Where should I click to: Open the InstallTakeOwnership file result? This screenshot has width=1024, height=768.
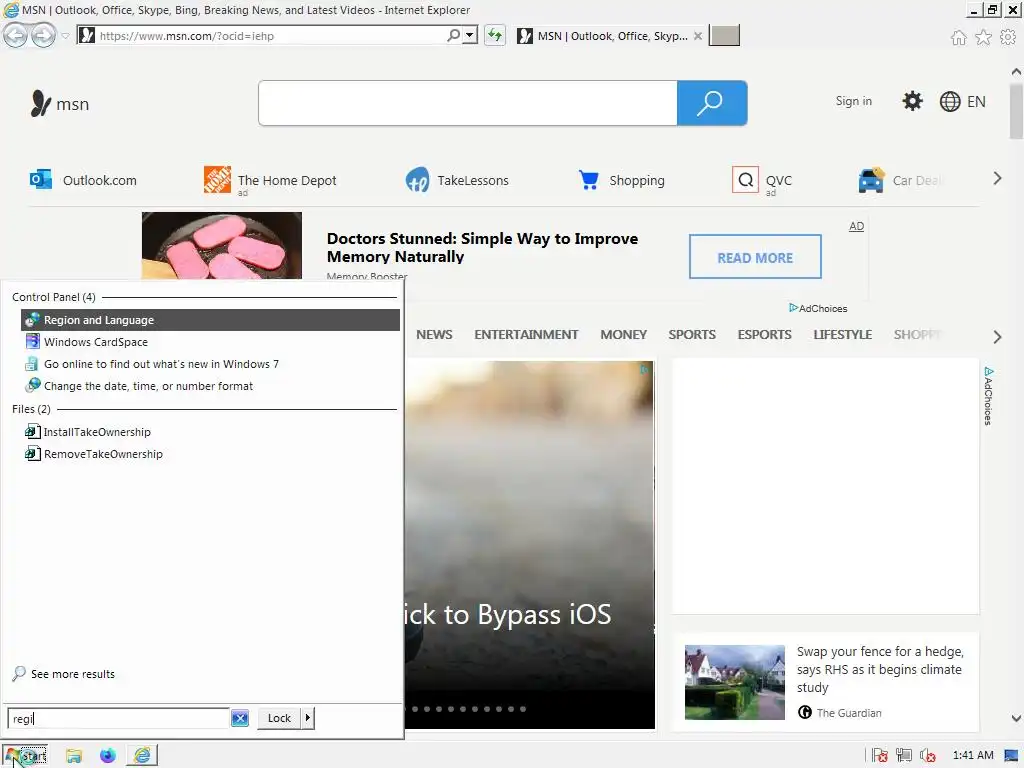pyautogui.click(x=210, y=432)
